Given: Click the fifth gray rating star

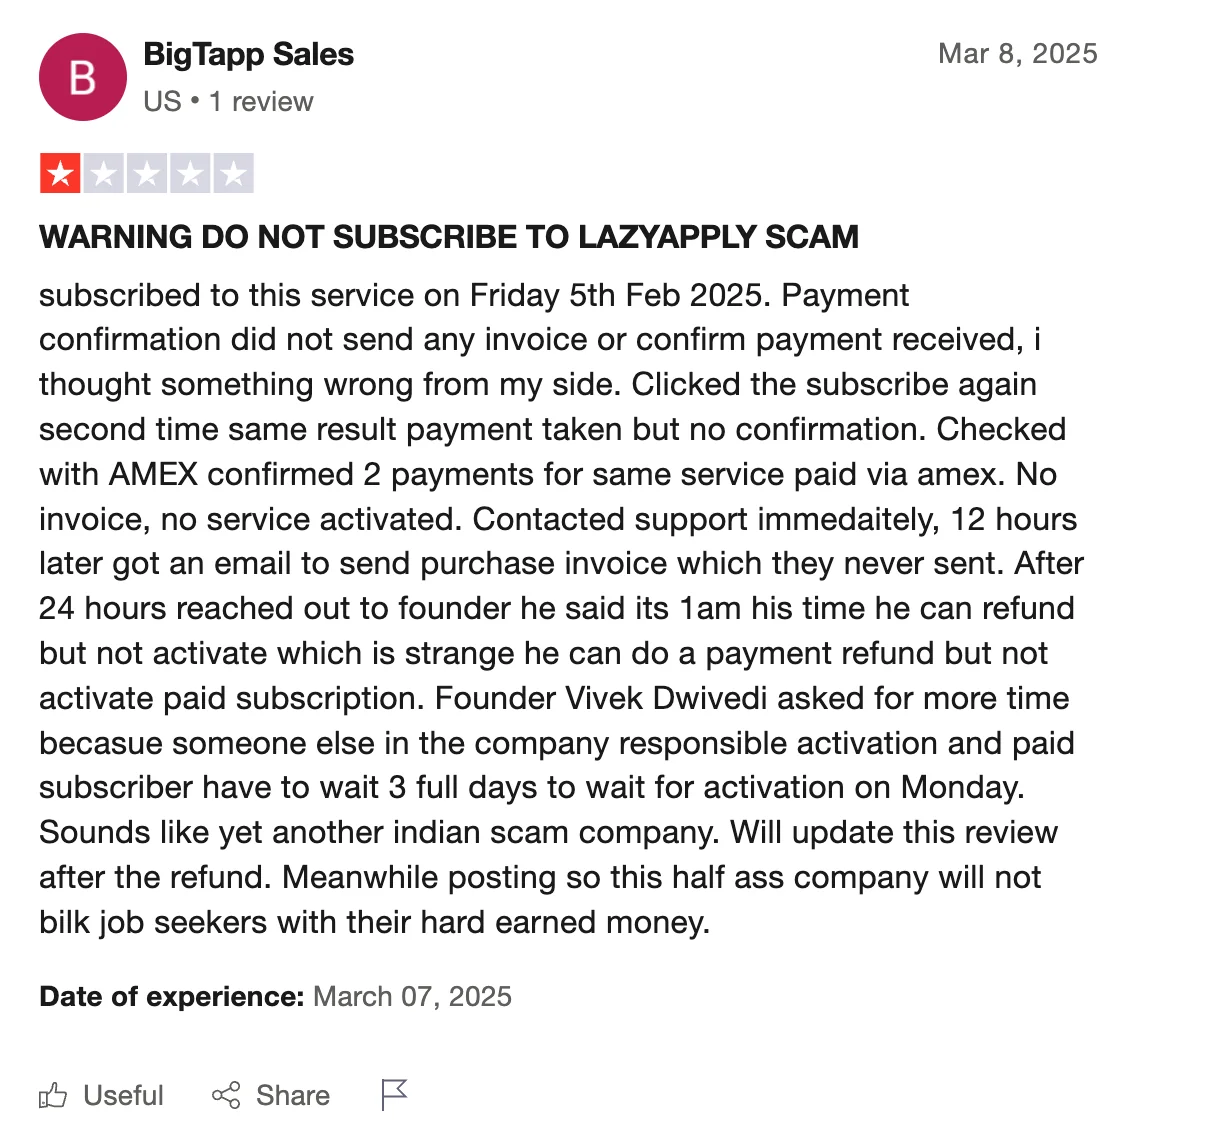Looking at the screenshot, I should point(233,174).
